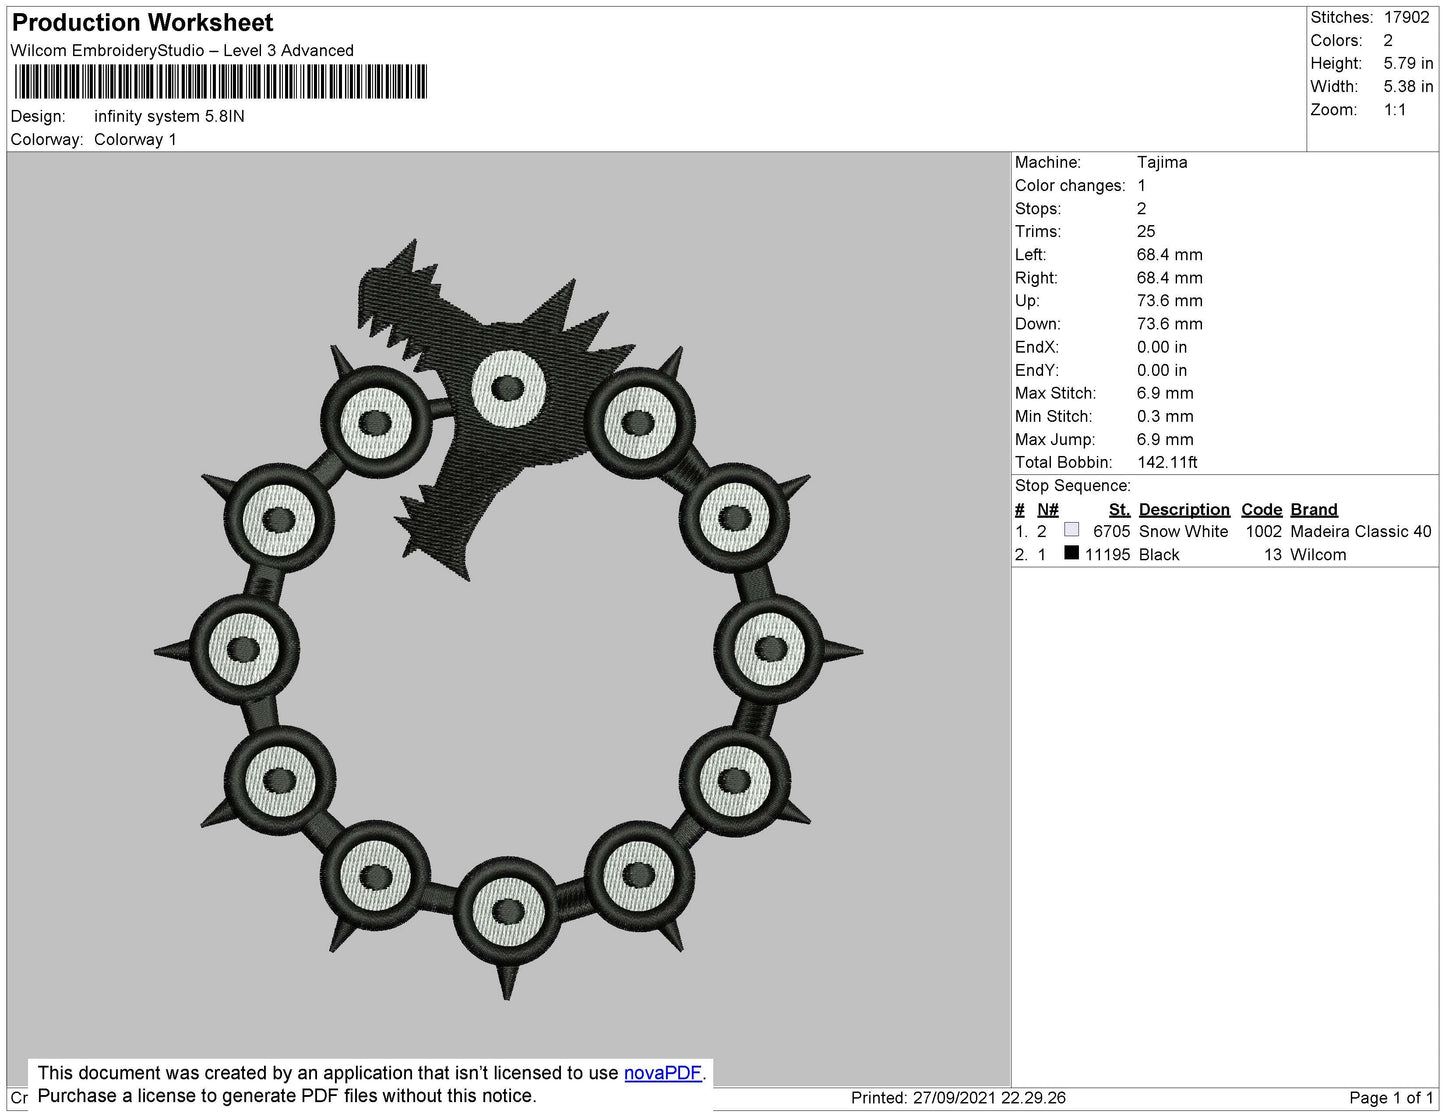This screenshot has height=1117, width=1445.
Task: Click the Left value '68.4 mm'
Action: (1170, 255)
